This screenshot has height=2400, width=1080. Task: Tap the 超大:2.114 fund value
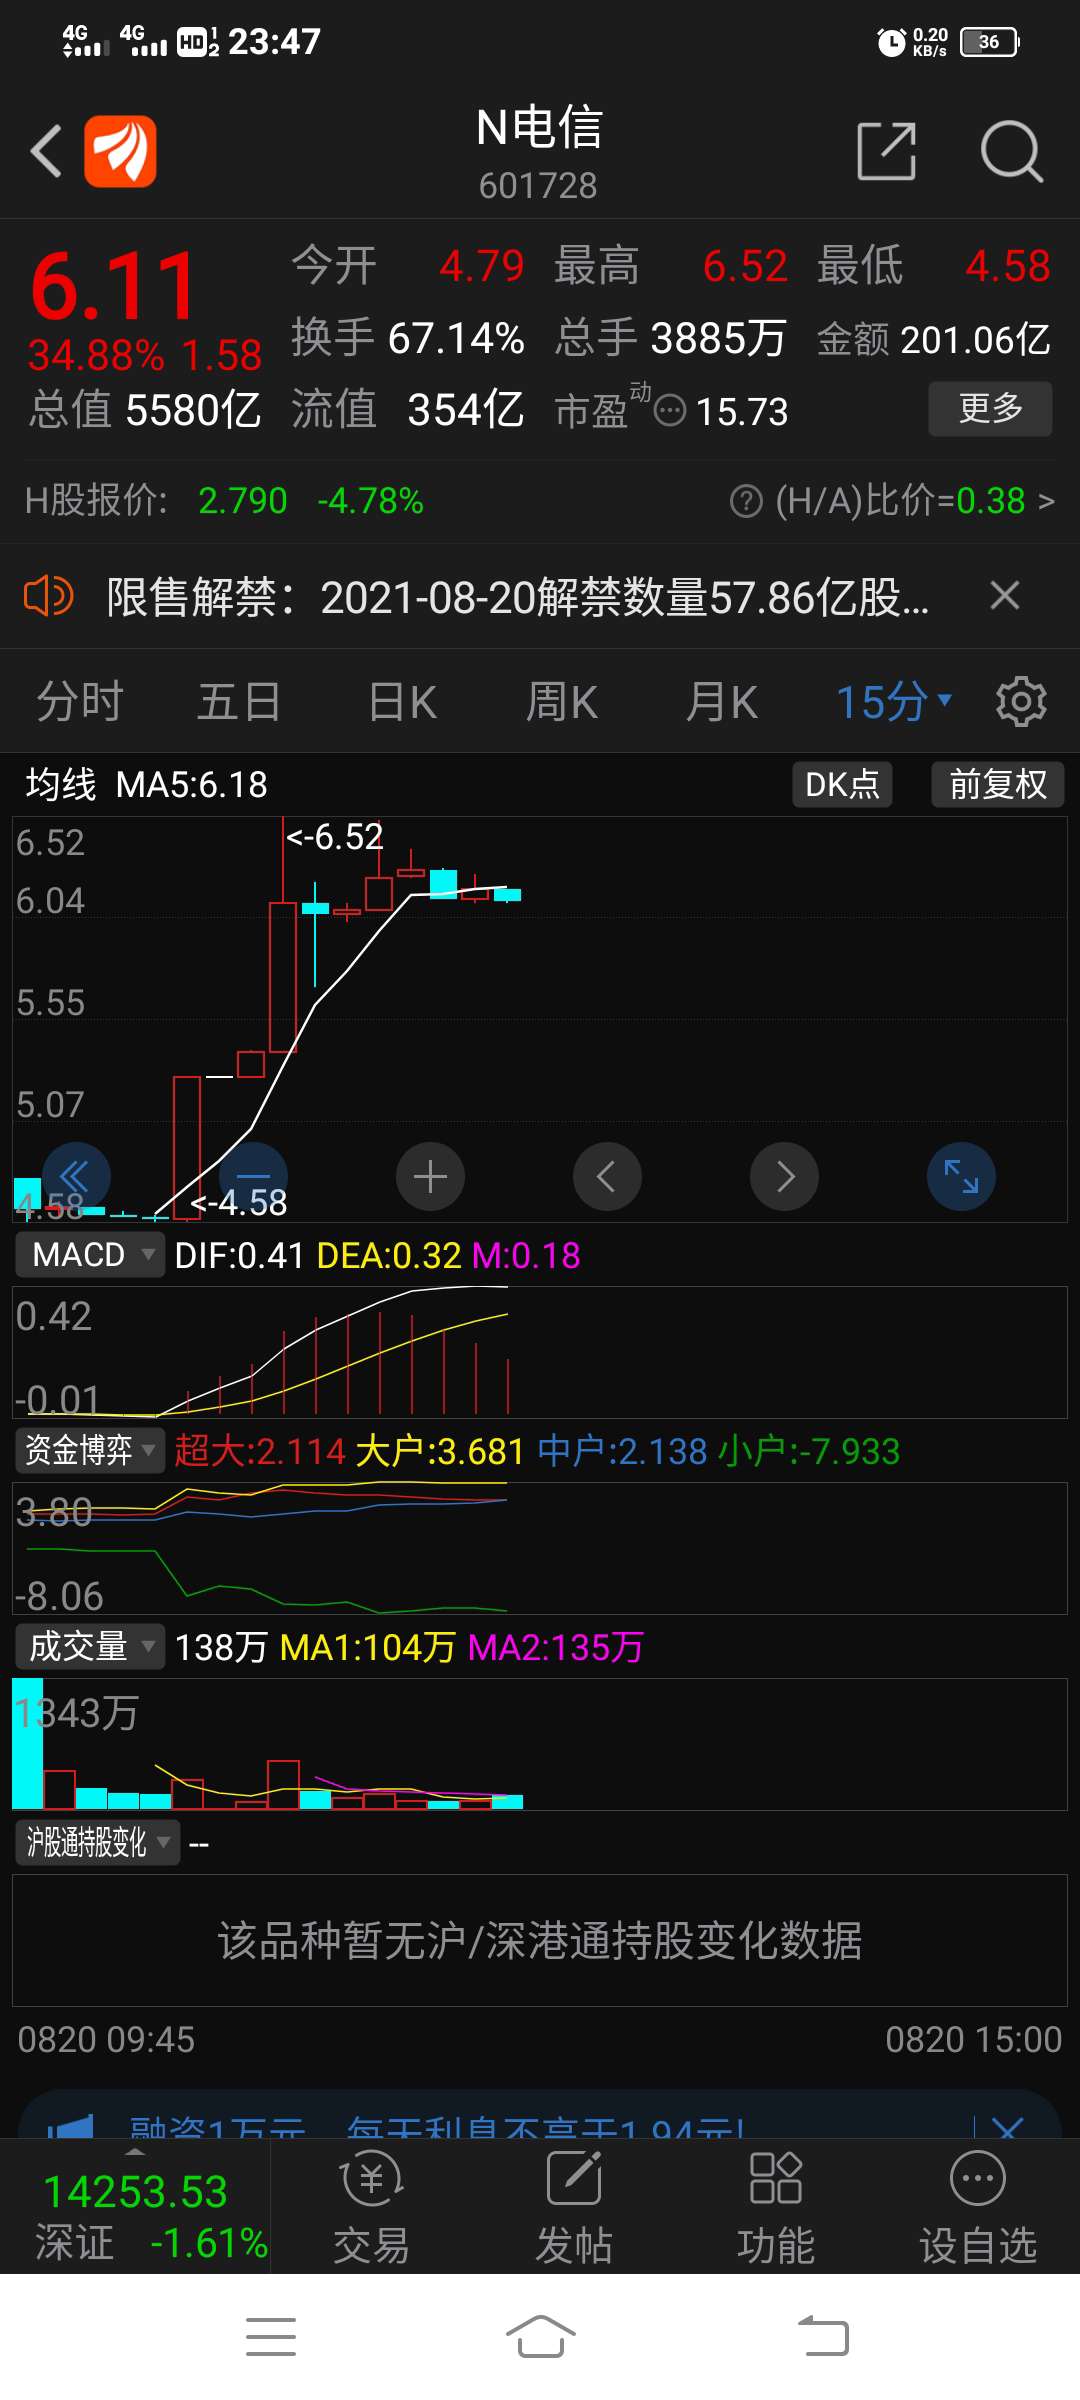[x=260, y=1451]
